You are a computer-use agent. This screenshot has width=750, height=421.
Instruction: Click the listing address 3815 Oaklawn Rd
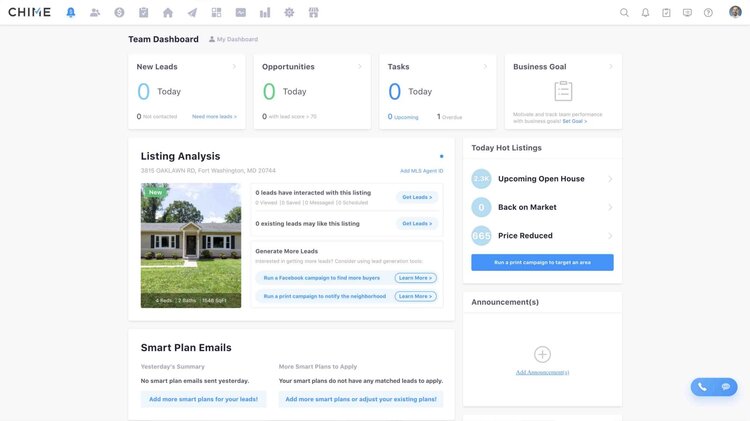[x=208, y=171]
